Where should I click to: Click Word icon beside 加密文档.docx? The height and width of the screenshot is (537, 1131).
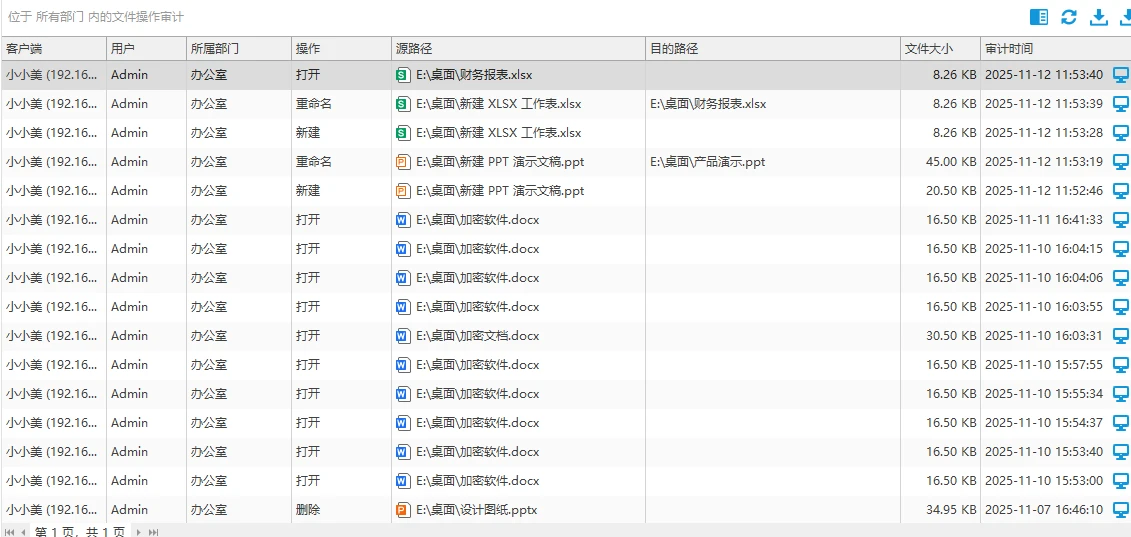pyautogui.click(x=402, y=336)
